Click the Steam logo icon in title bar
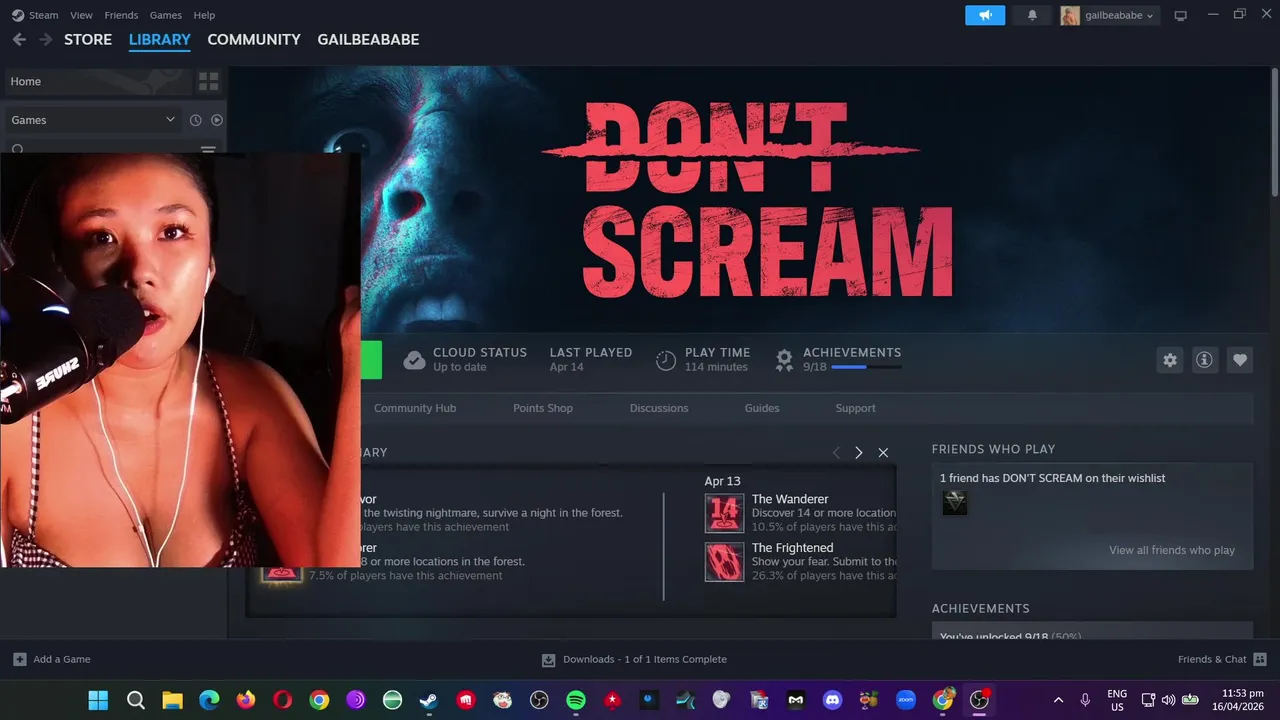1280x720 pixels. 18,15
